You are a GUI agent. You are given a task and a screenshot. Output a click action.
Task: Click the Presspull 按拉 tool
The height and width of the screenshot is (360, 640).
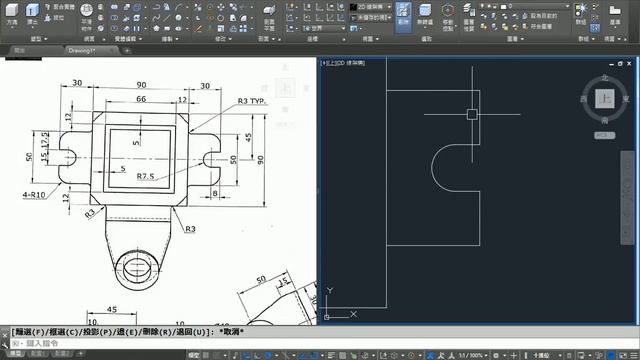click(x=54, y=18)
